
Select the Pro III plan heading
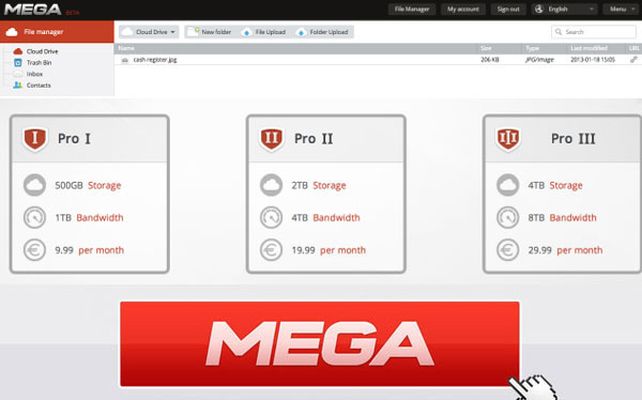(x=573, y=139)
